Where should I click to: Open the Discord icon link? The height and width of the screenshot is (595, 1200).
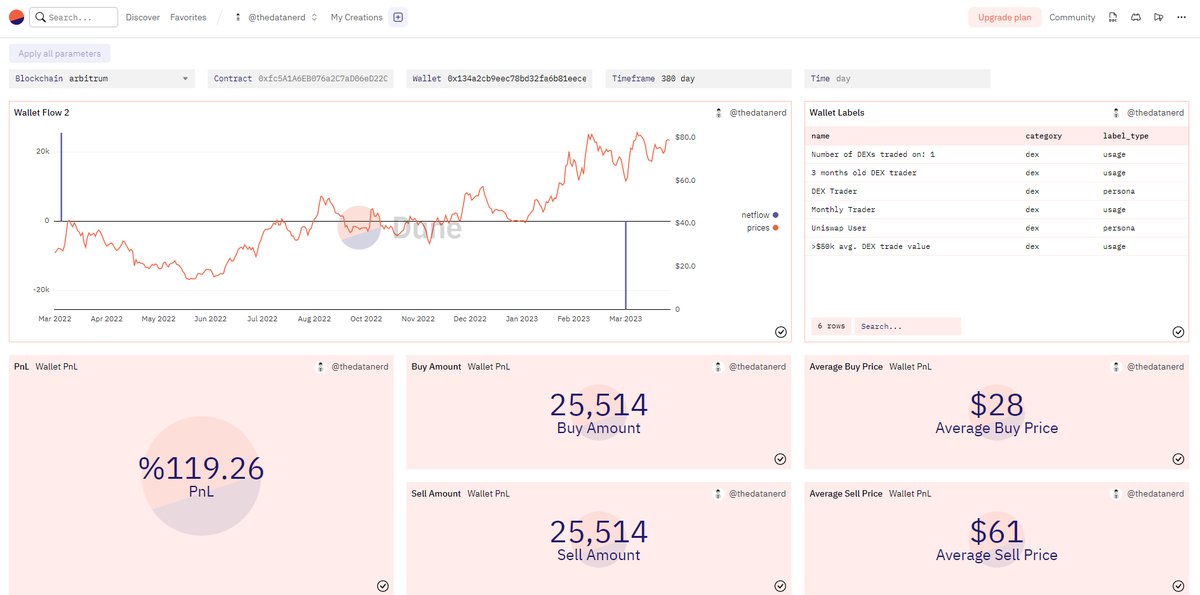pyautogui.click(x=1135, y=17)
